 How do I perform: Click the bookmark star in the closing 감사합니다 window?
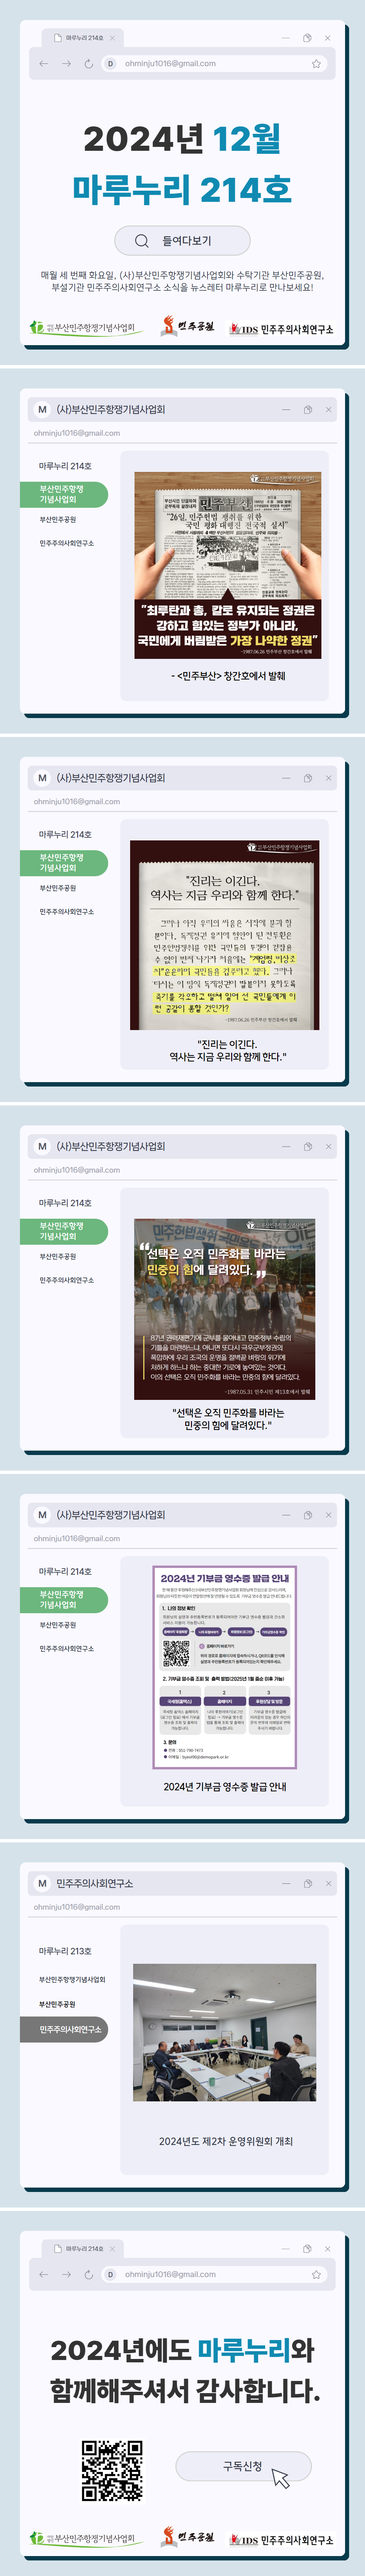316,2274
